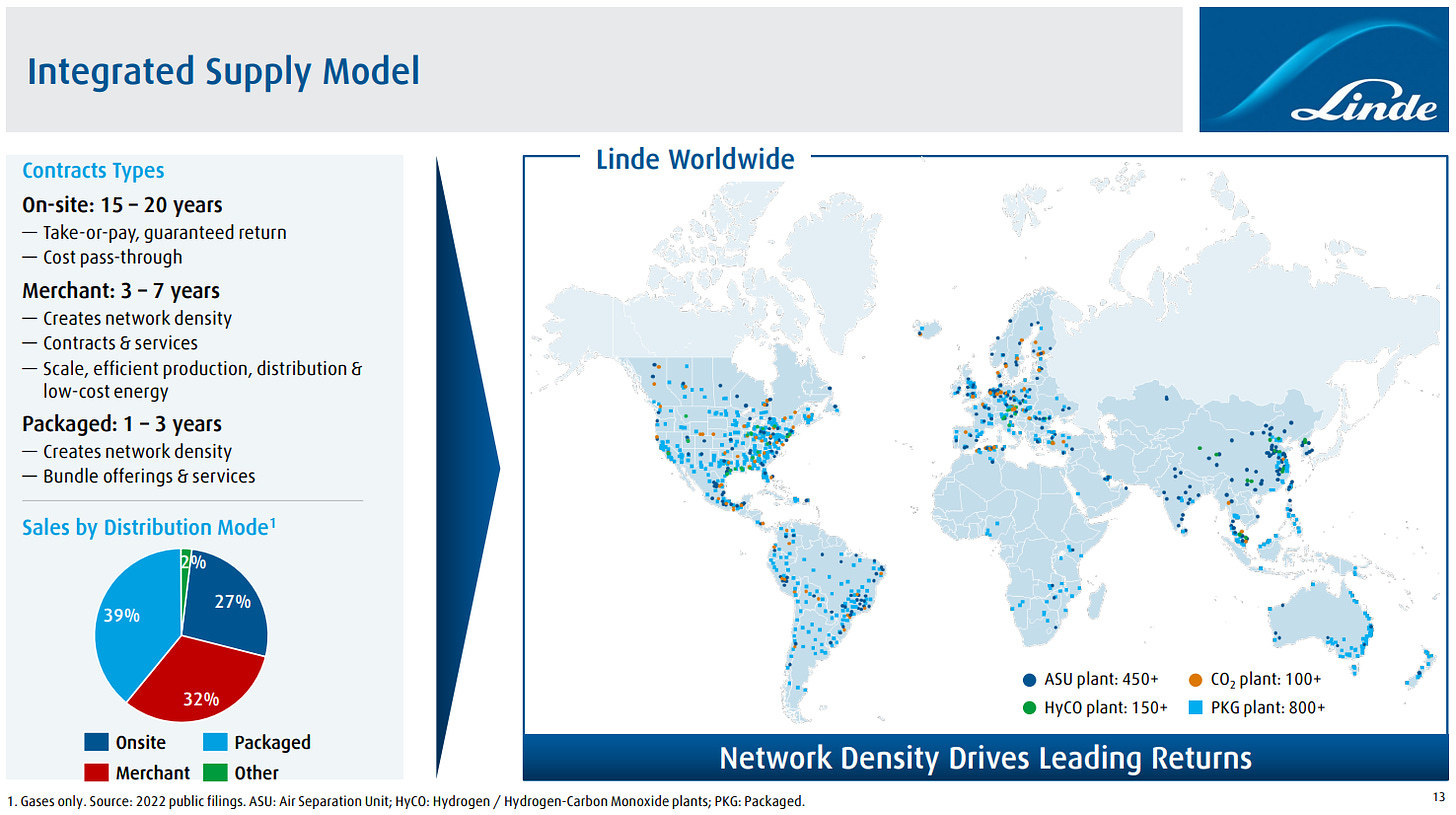Click the 'Merchant: 3 – 7 years' text
Screen dimensions: 1456x815
click(x=121, y=291)
